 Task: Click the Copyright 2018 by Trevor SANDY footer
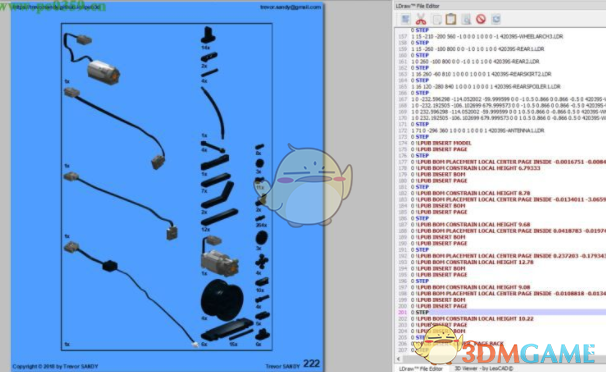[x=55, y=366]
